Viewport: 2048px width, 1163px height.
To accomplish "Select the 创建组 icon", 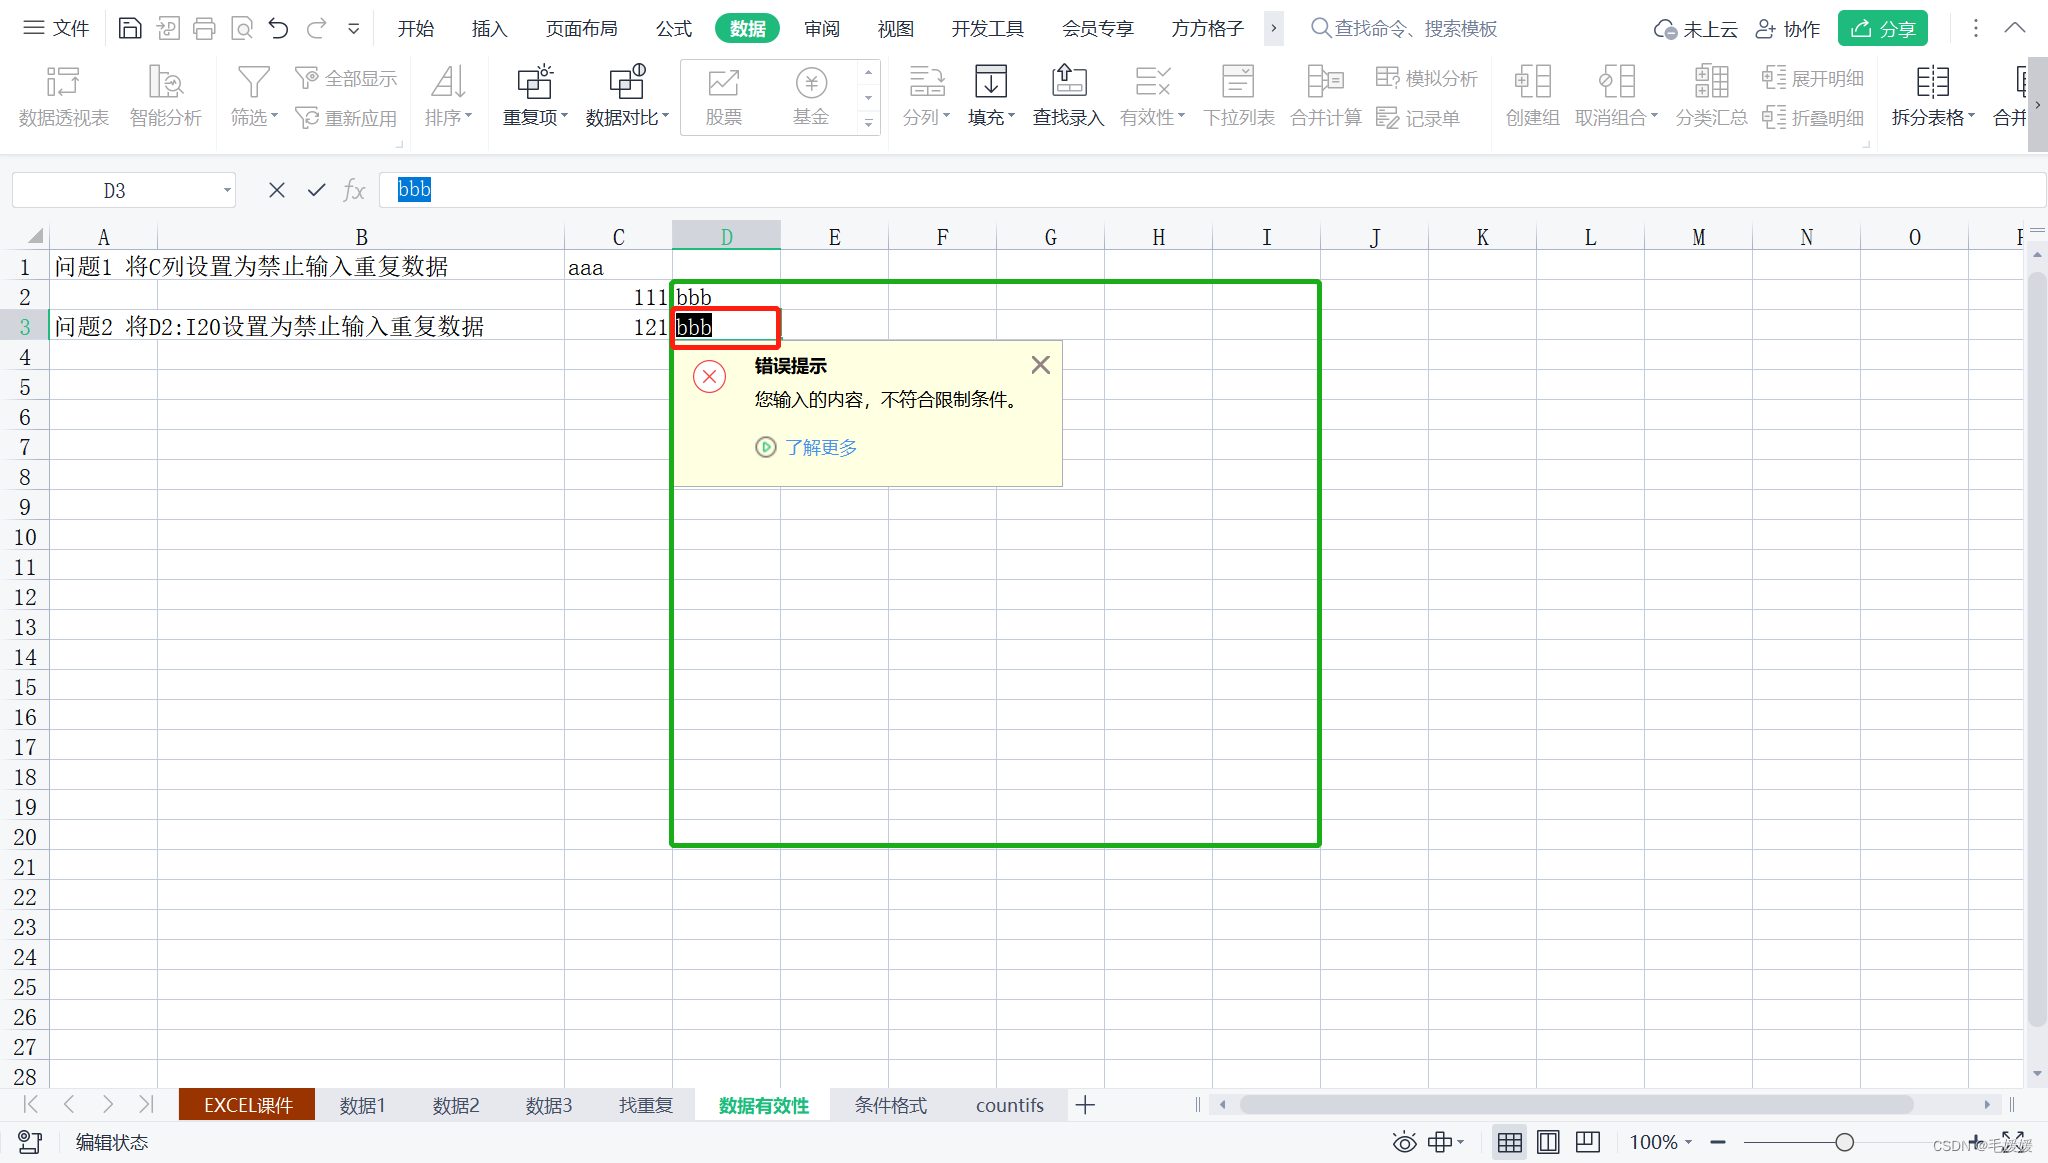I will click(x=1531, y=95).
